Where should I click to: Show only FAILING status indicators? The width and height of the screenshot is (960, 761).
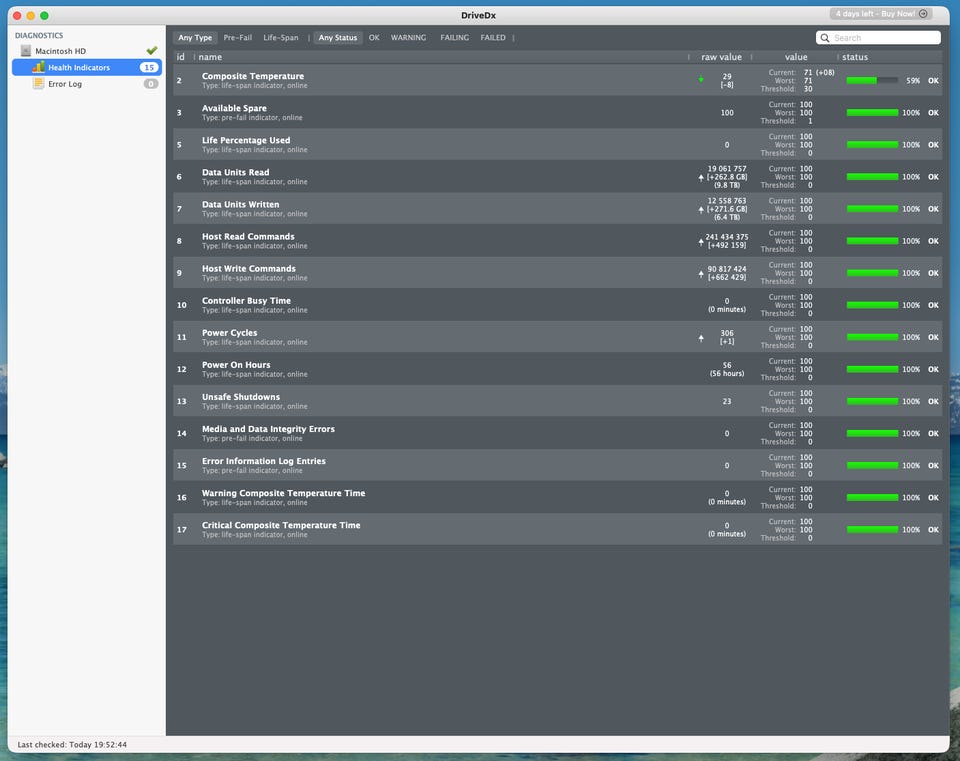pos(454,38)
